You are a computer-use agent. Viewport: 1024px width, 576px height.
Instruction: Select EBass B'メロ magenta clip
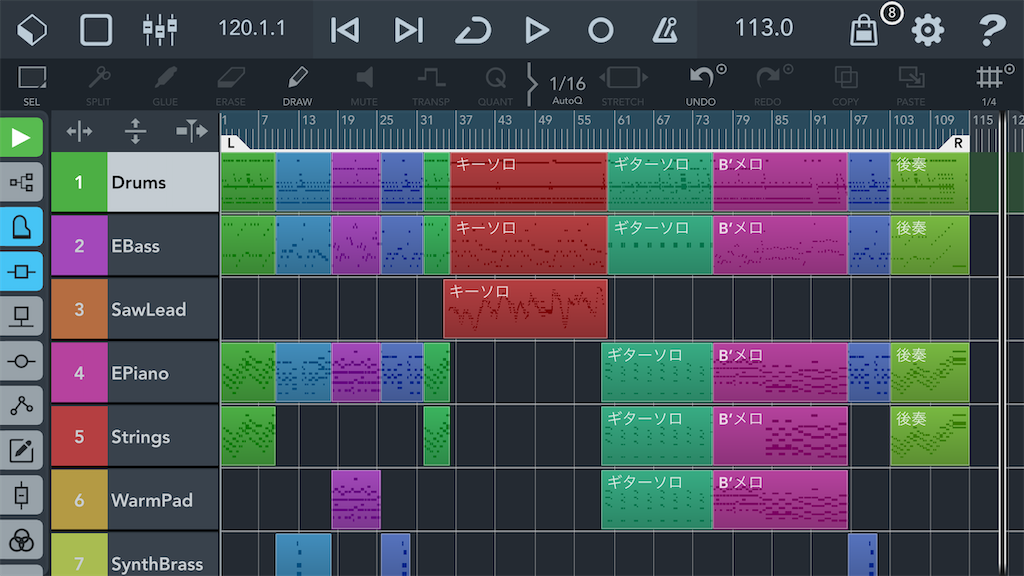[780, 246]
